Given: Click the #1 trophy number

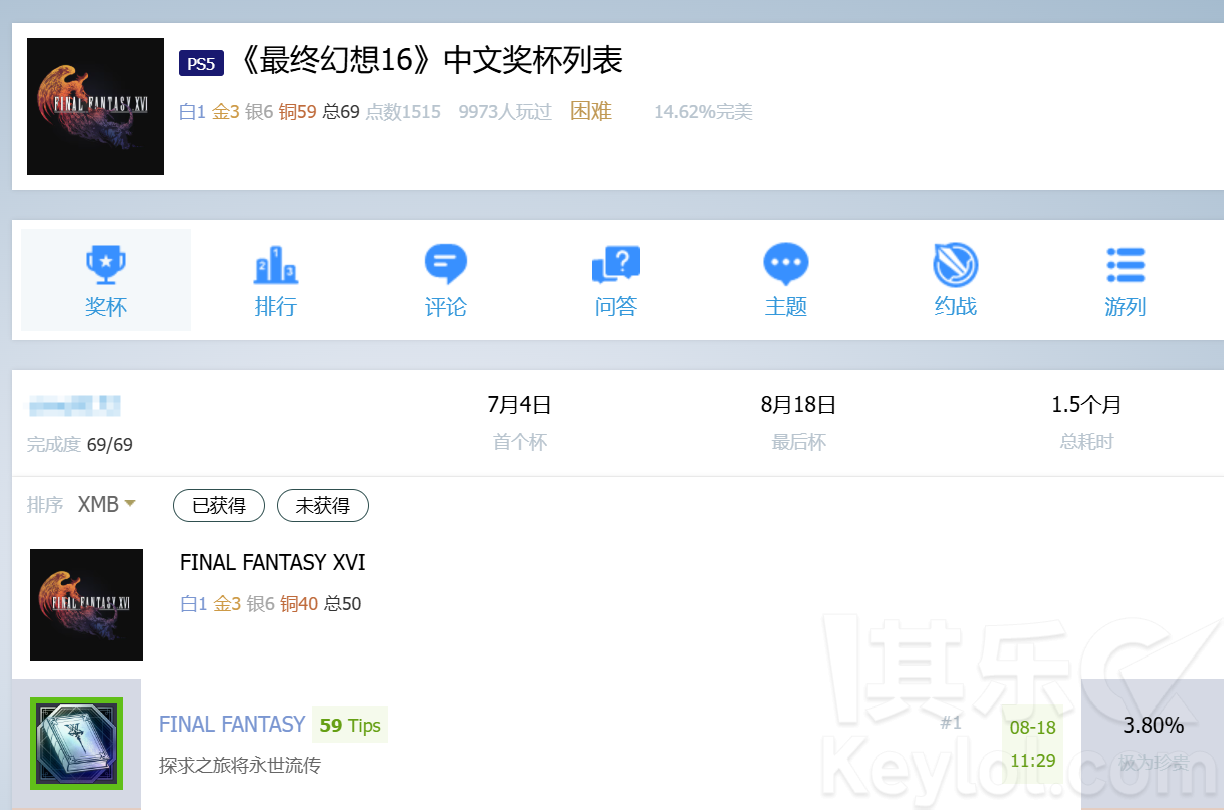Looking at the screenshot, I should point(951,722).
